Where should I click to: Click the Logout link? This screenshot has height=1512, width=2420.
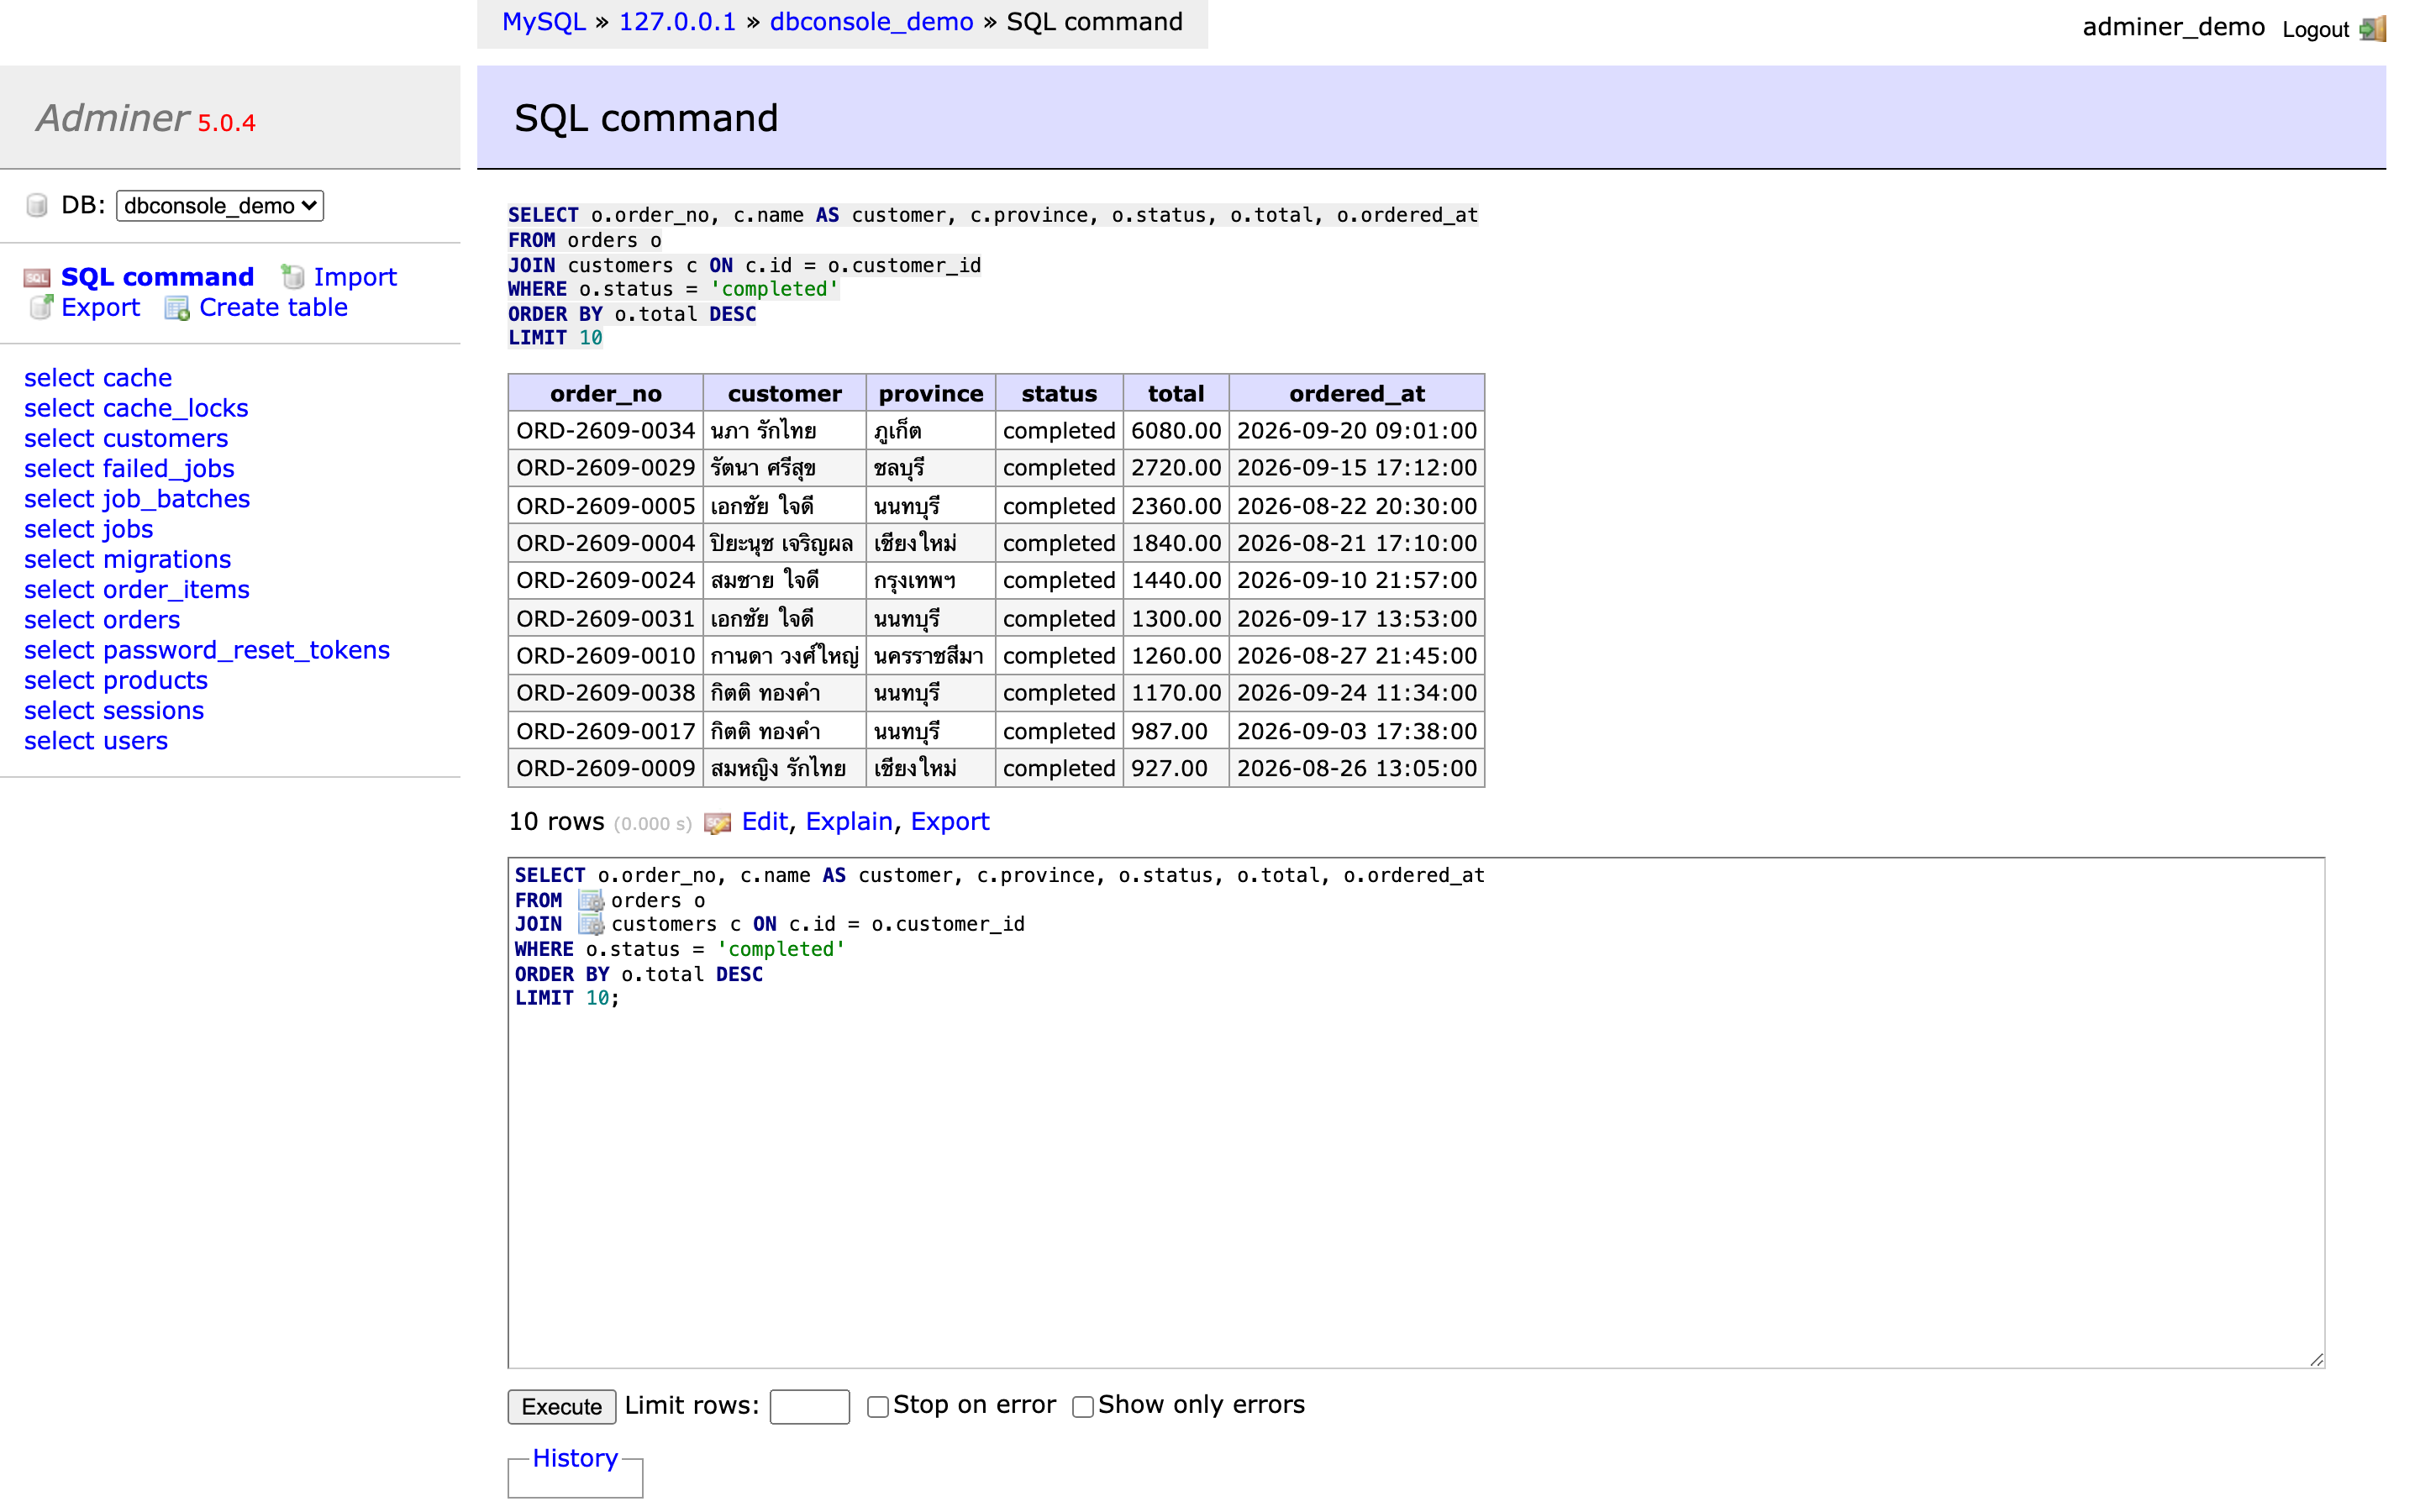coord(2314,29)
